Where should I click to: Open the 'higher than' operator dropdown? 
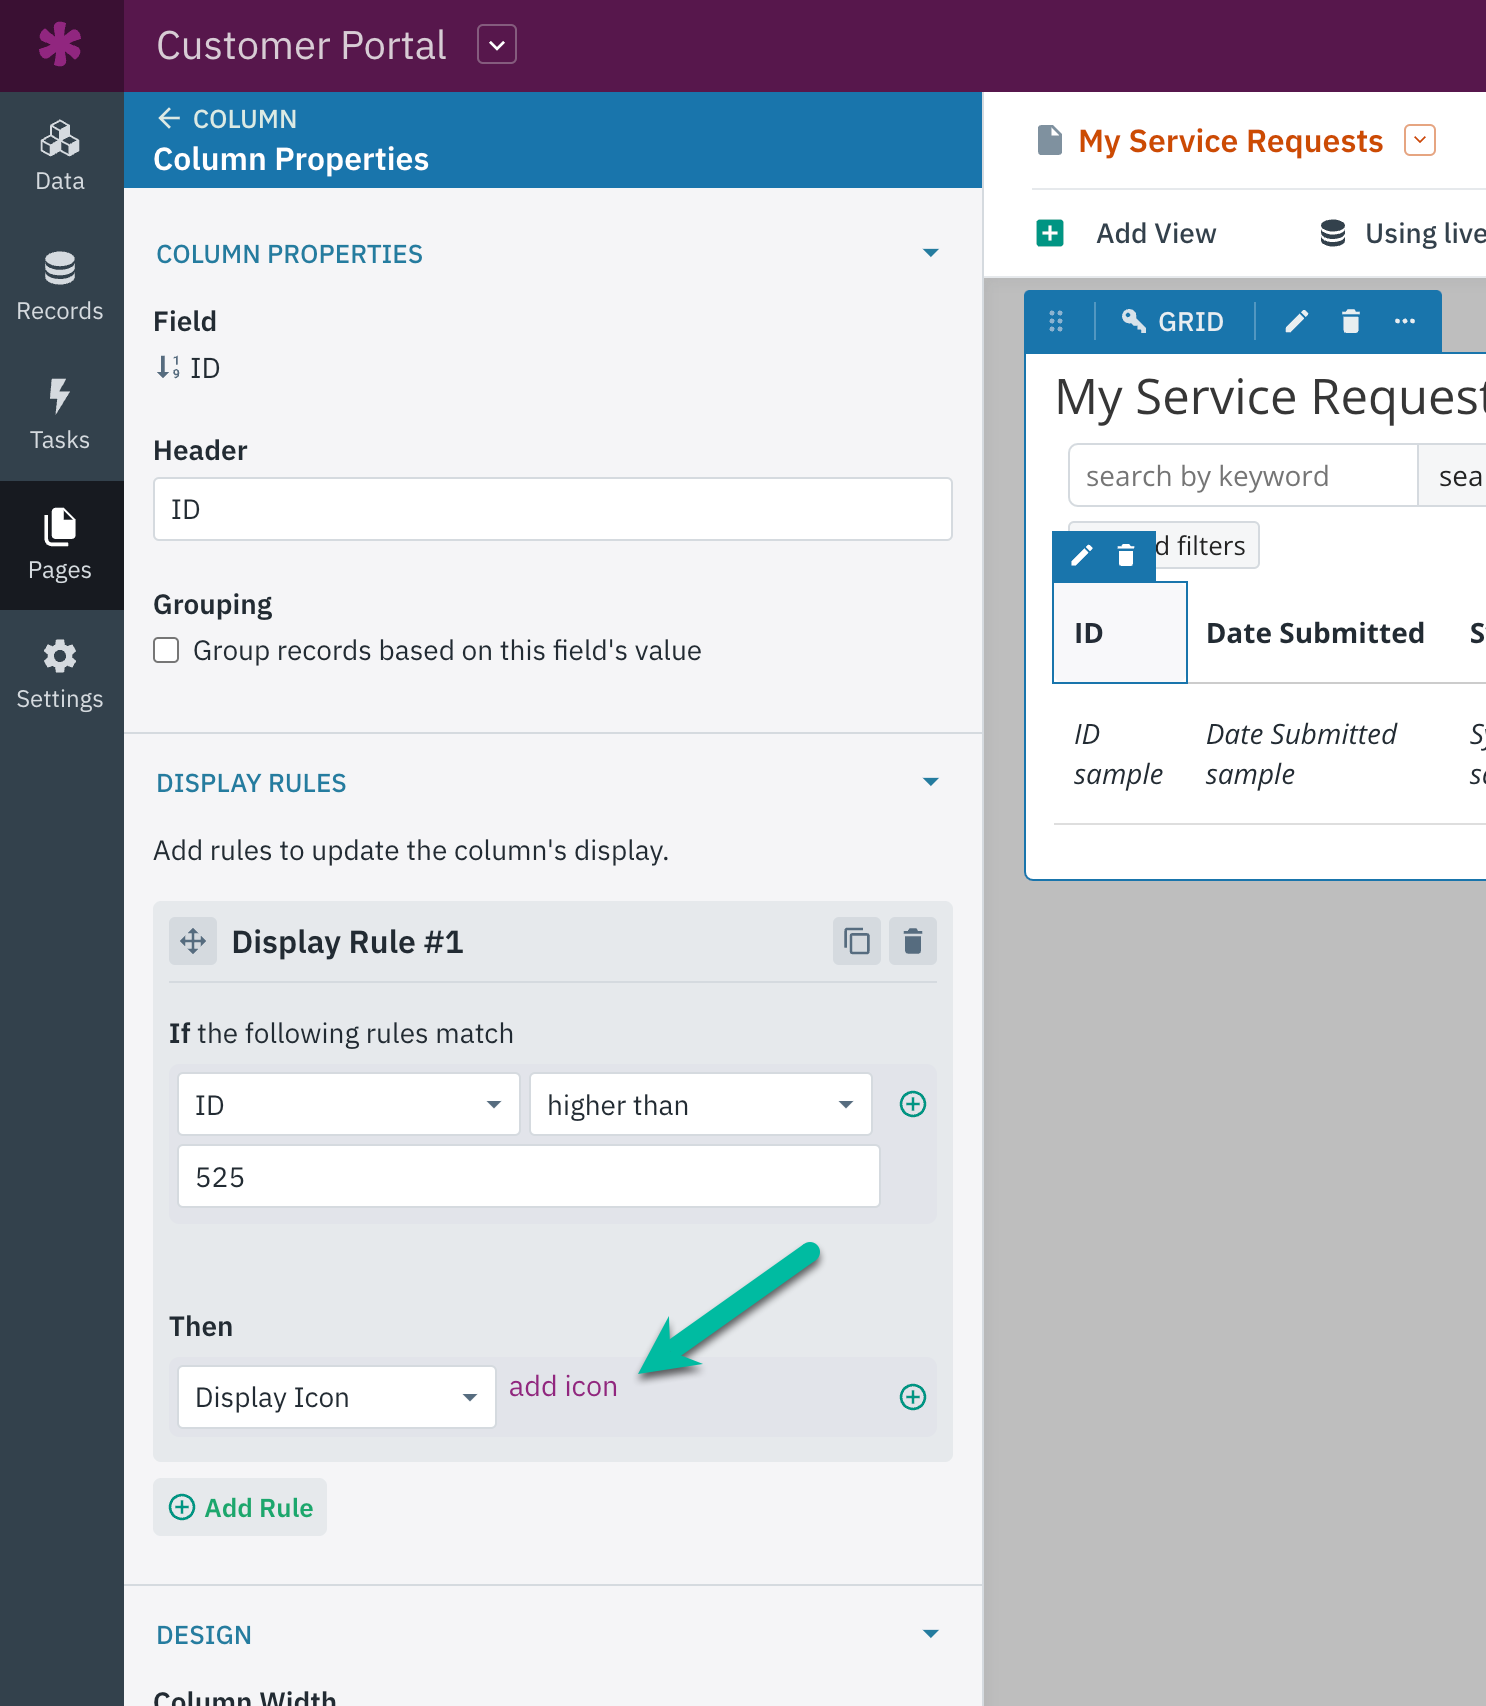pos(700,1105)
